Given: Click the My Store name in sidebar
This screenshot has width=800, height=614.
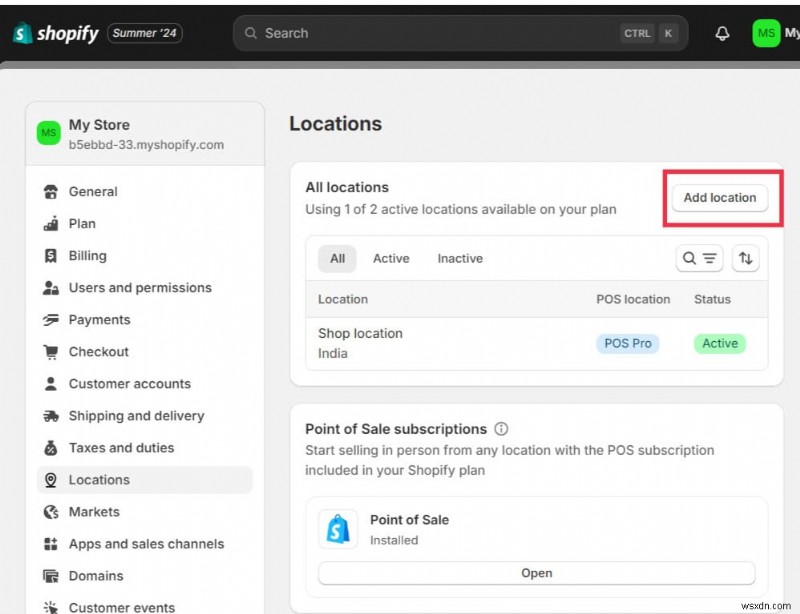Looking at the screenshot, I should pos(99,125).
